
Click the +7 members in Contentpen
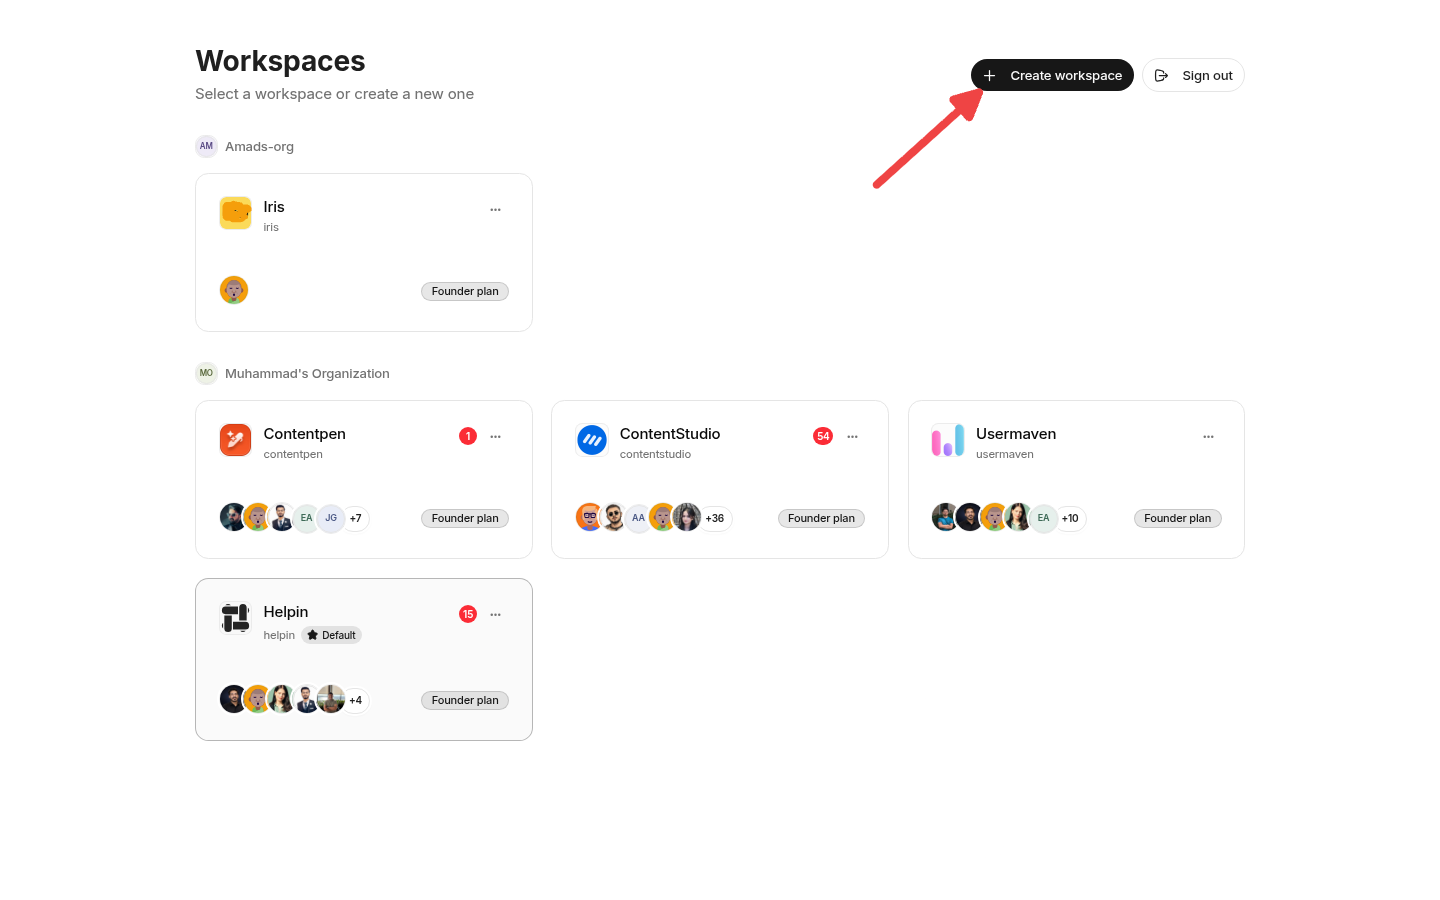click(356, 518)
